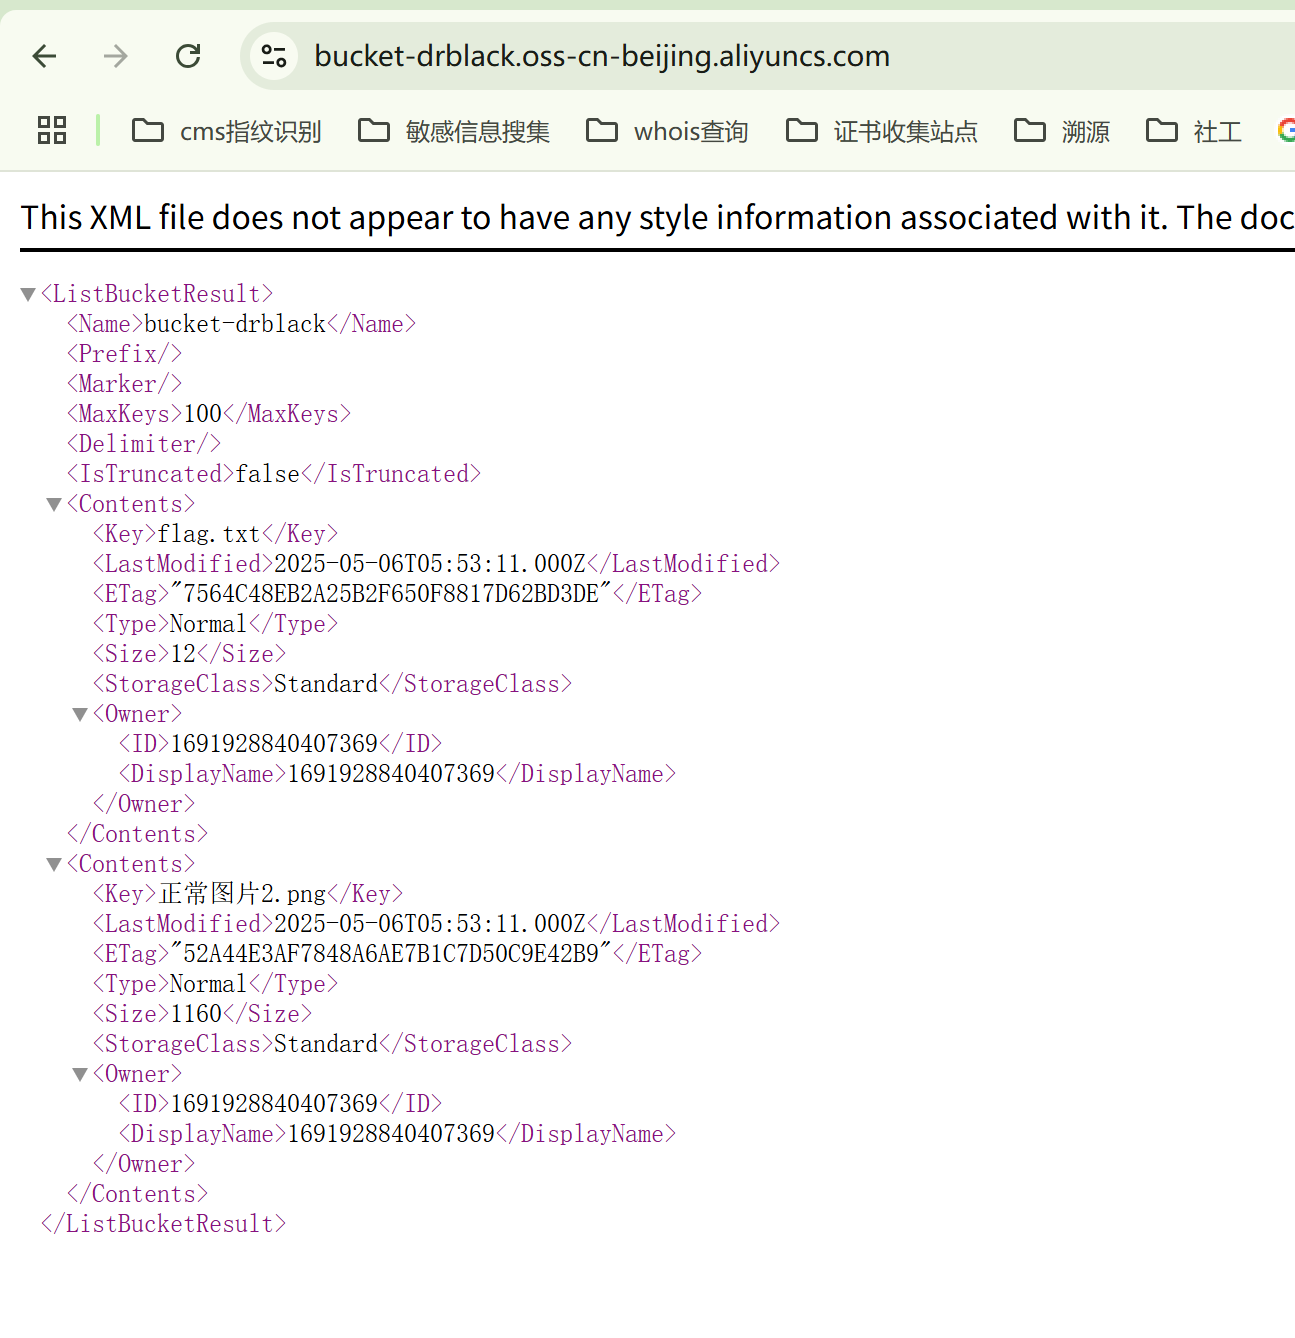Viewport: 1295px width, 1338px height.
Task: Open the apps grid icon in the bookmarks bar
Action: coord(52,130)
